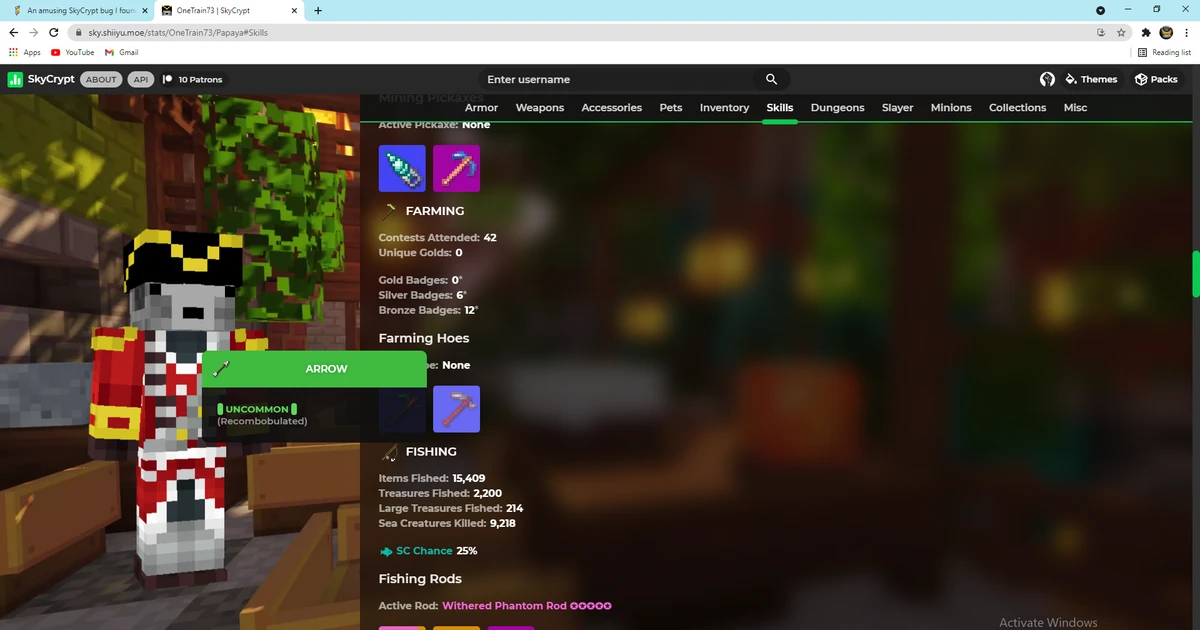Image resolution: width=1200 pixels, height=630 pixels.
Task: Open the Themes picker via droplet icon
Action: (1073, 79)
